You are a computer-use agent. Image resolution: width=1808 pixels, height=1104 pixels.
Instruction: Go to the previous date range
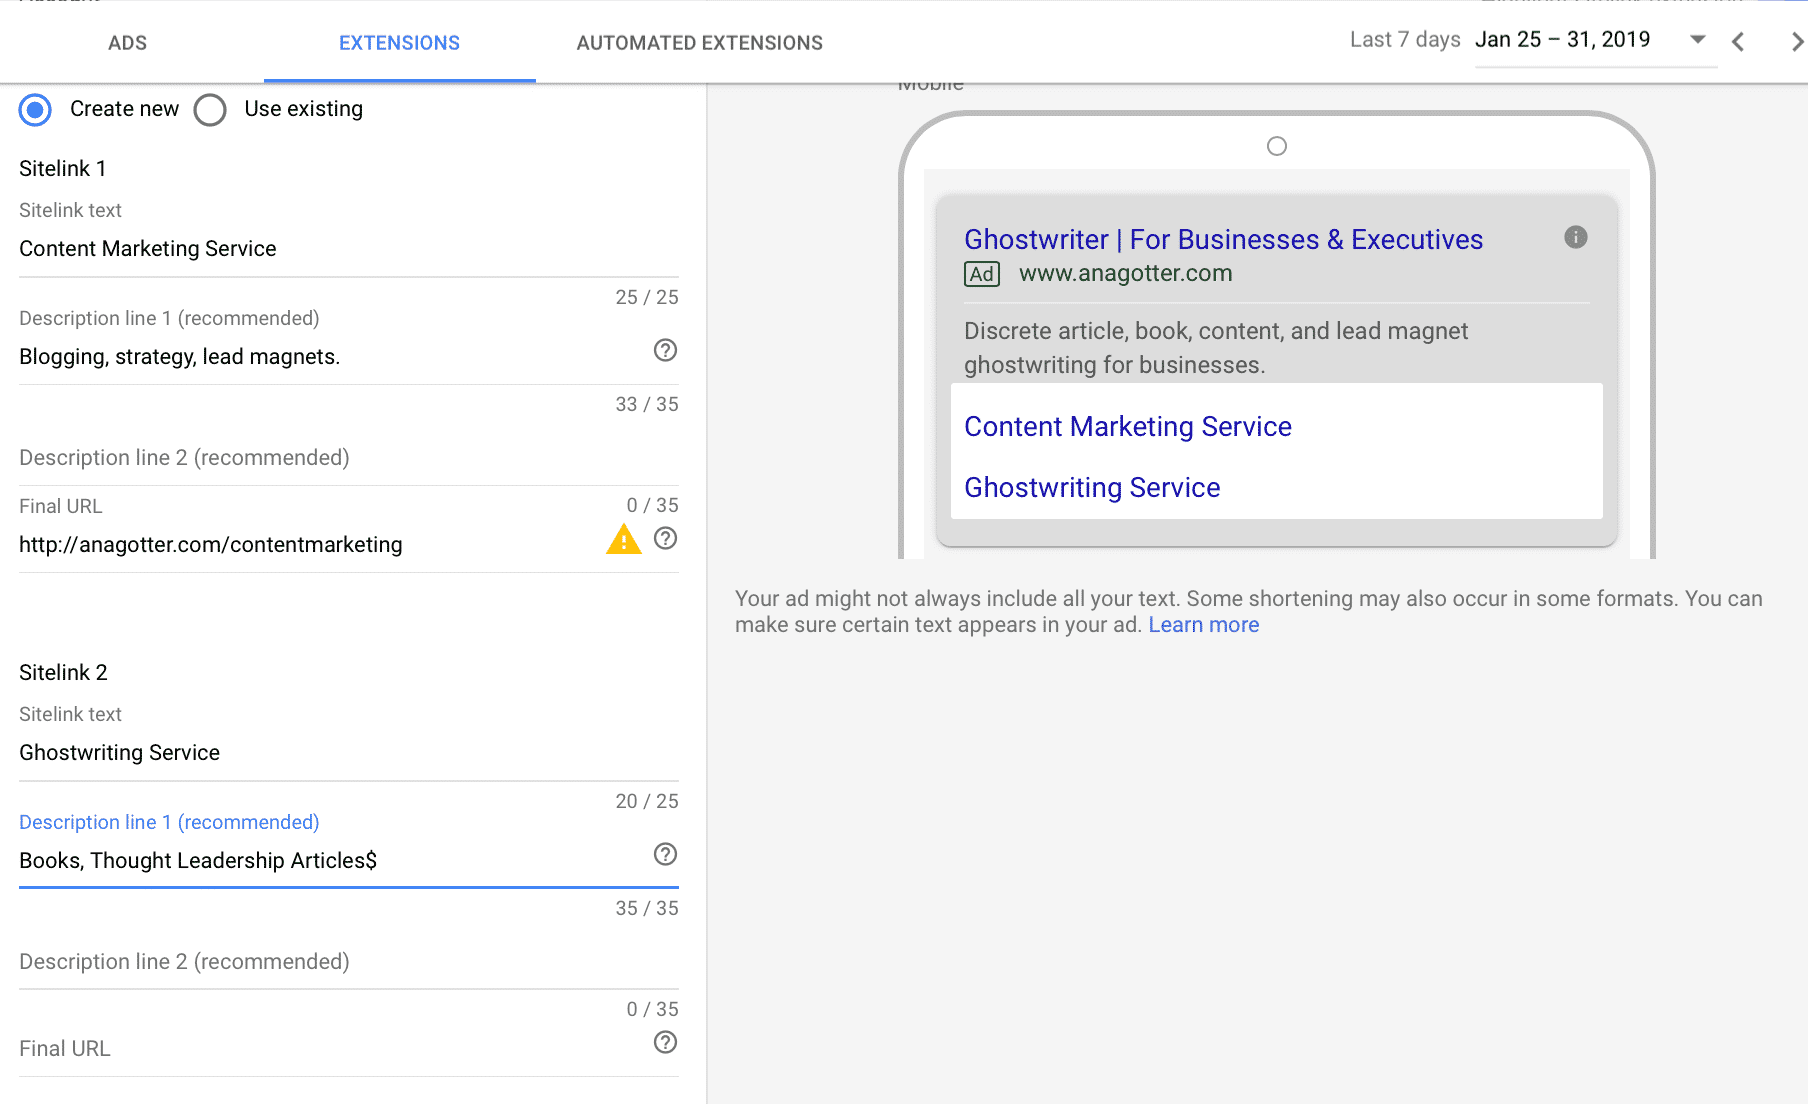coord(1739,41)
